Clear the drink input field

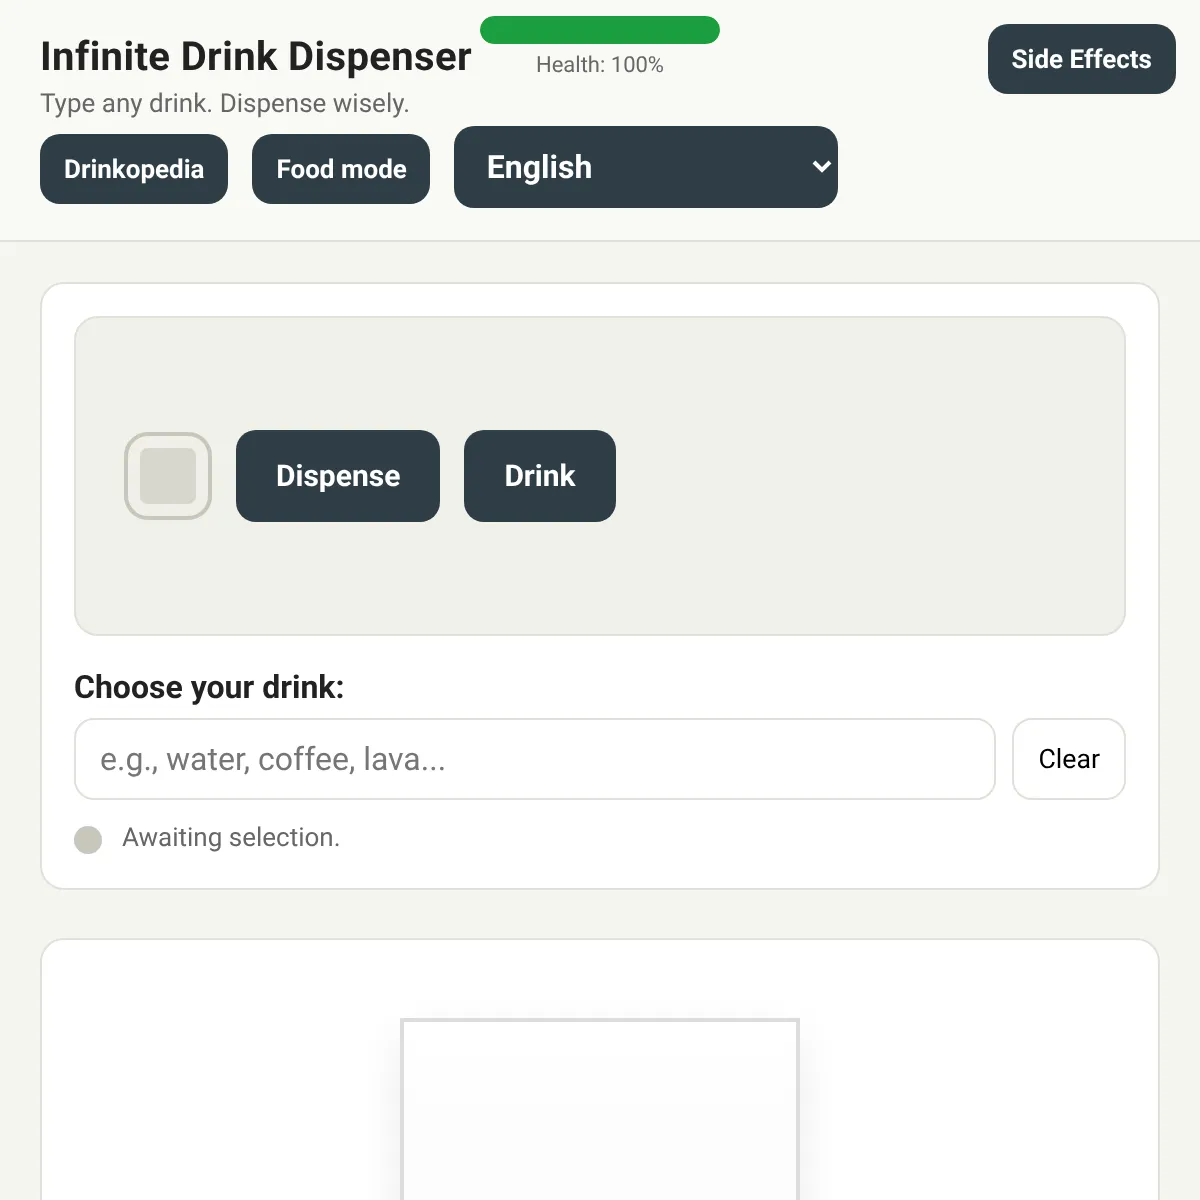click(x=1069, y=759)
